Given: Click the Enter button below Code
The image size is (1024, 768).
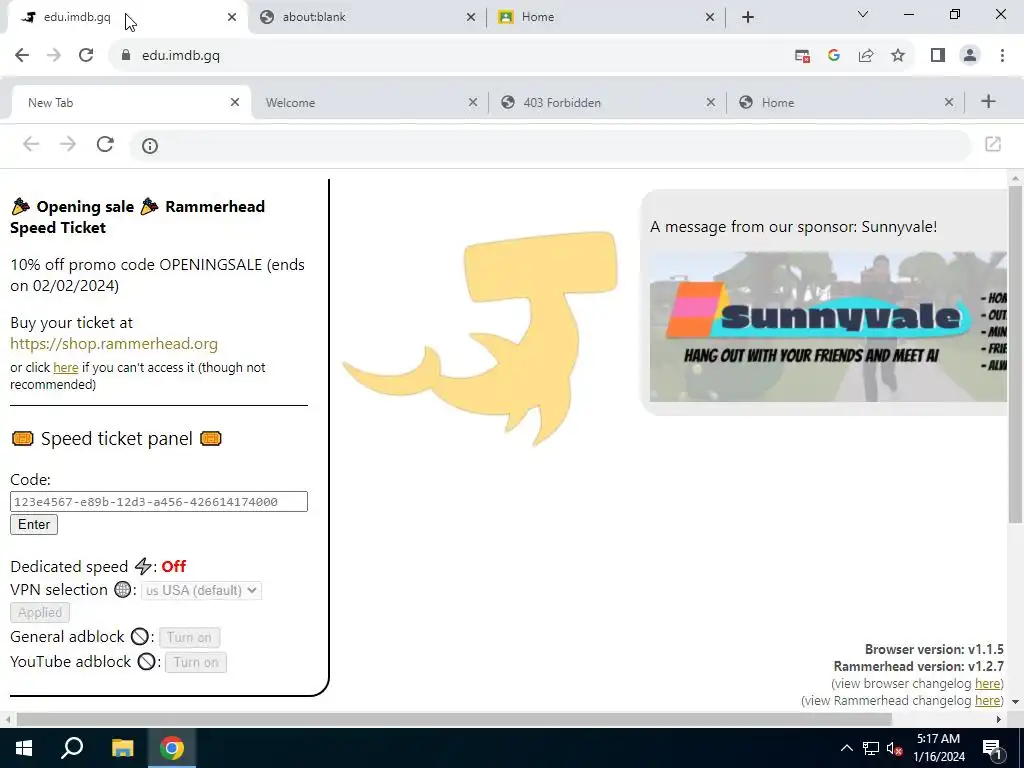Looking at the screenshot, I should pos(34,524).
